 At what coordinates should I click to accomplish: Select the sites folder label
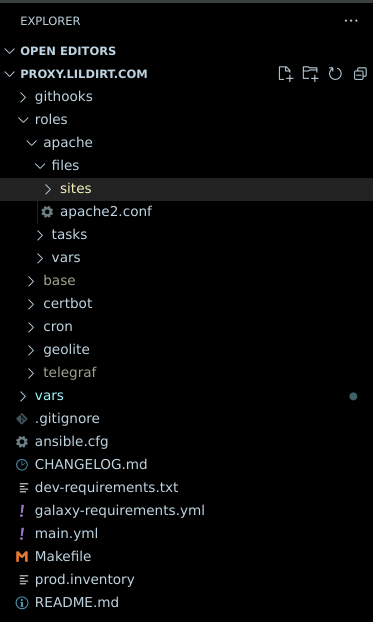(x=76, y=188)
